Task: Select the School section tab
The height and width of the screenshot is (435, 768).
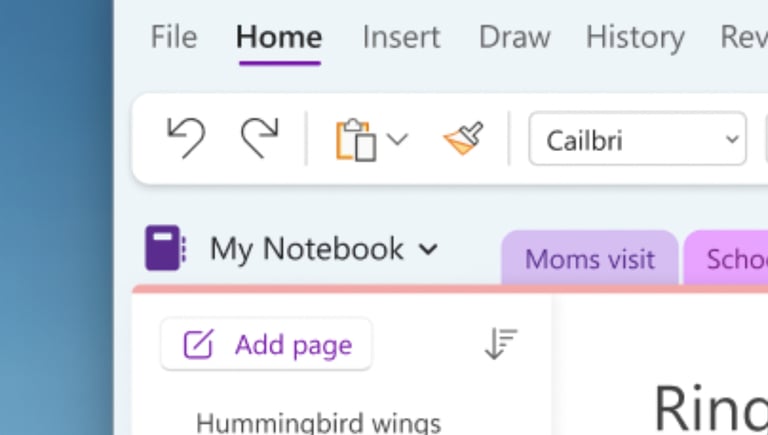Action: pyautogui.click(x=726, y=258)
